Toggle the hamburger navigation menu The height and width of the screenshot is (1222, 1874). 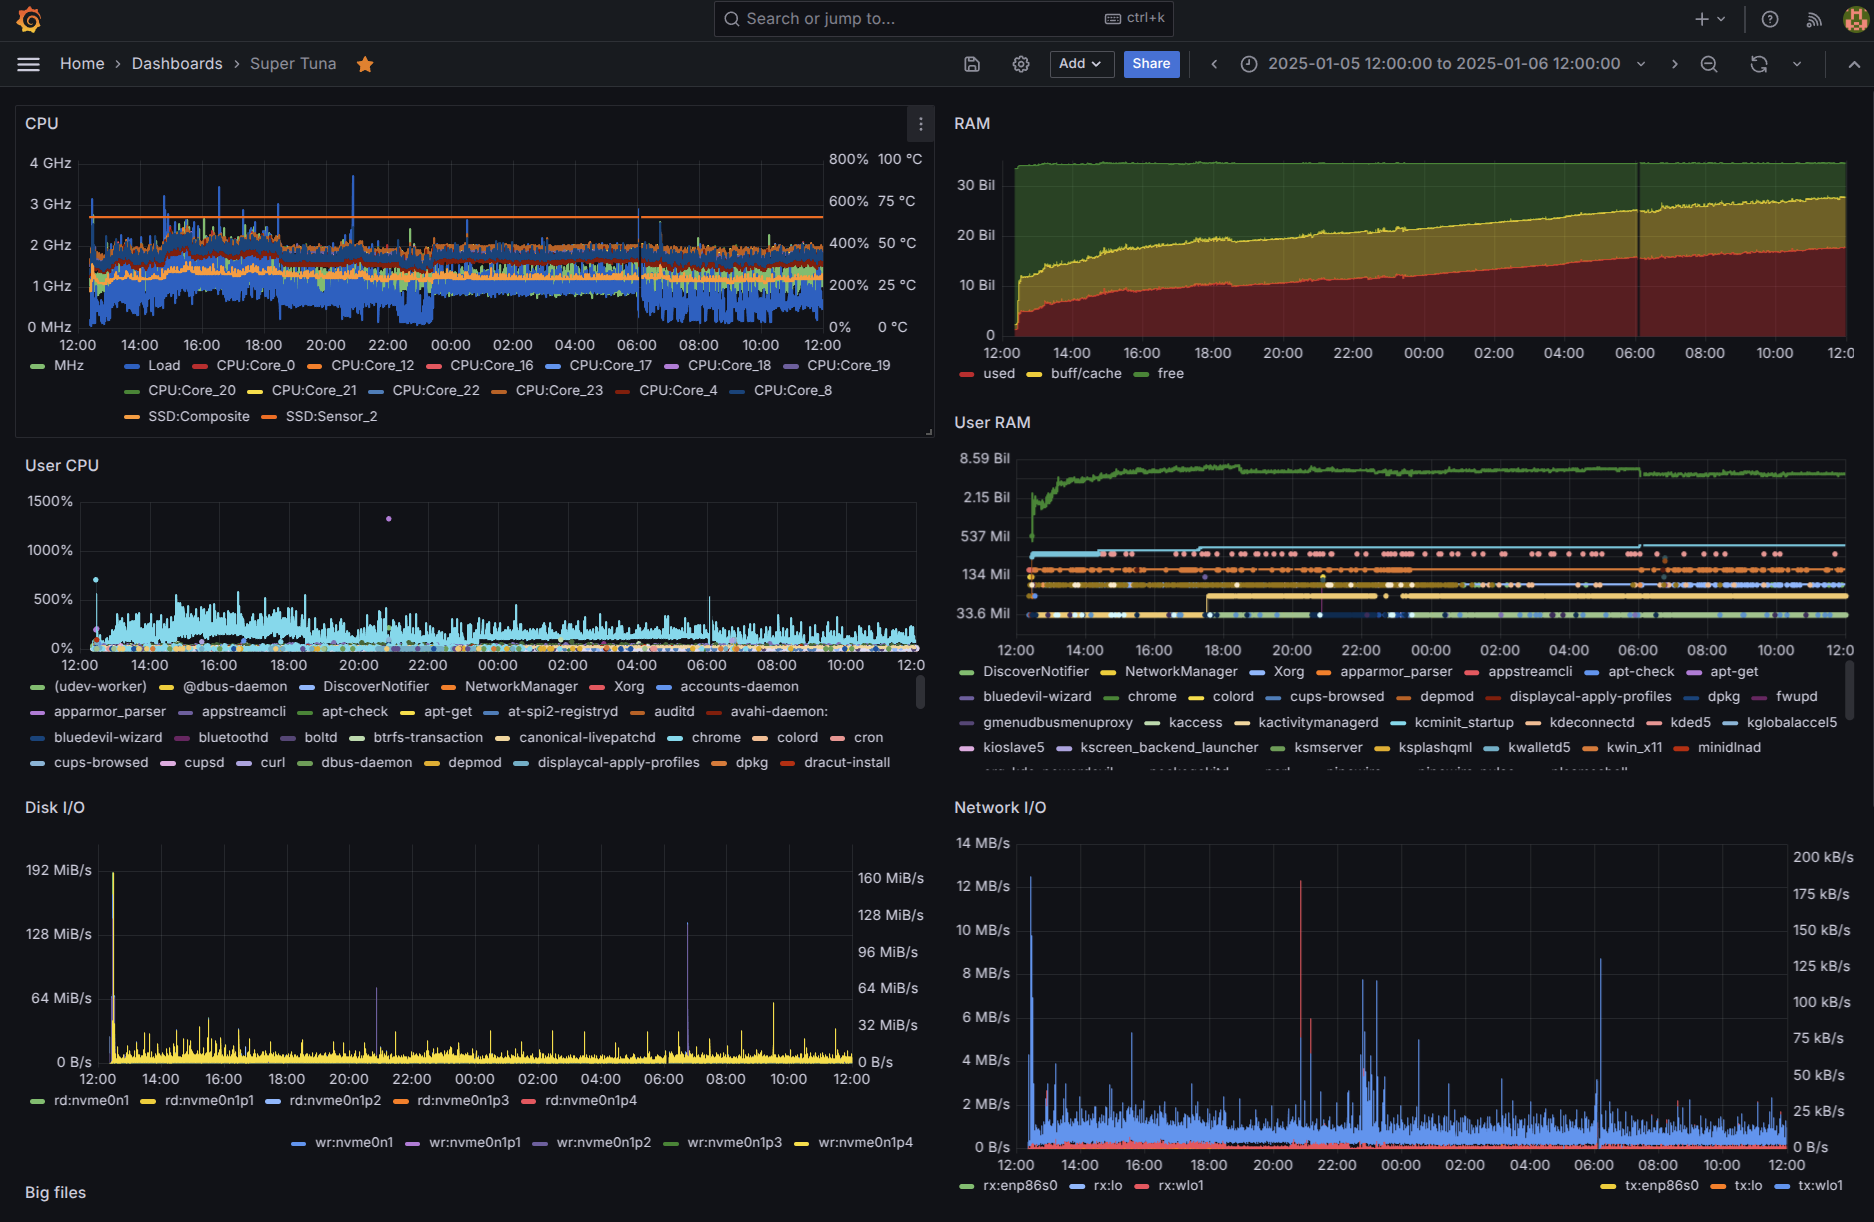tap(29, 64)
